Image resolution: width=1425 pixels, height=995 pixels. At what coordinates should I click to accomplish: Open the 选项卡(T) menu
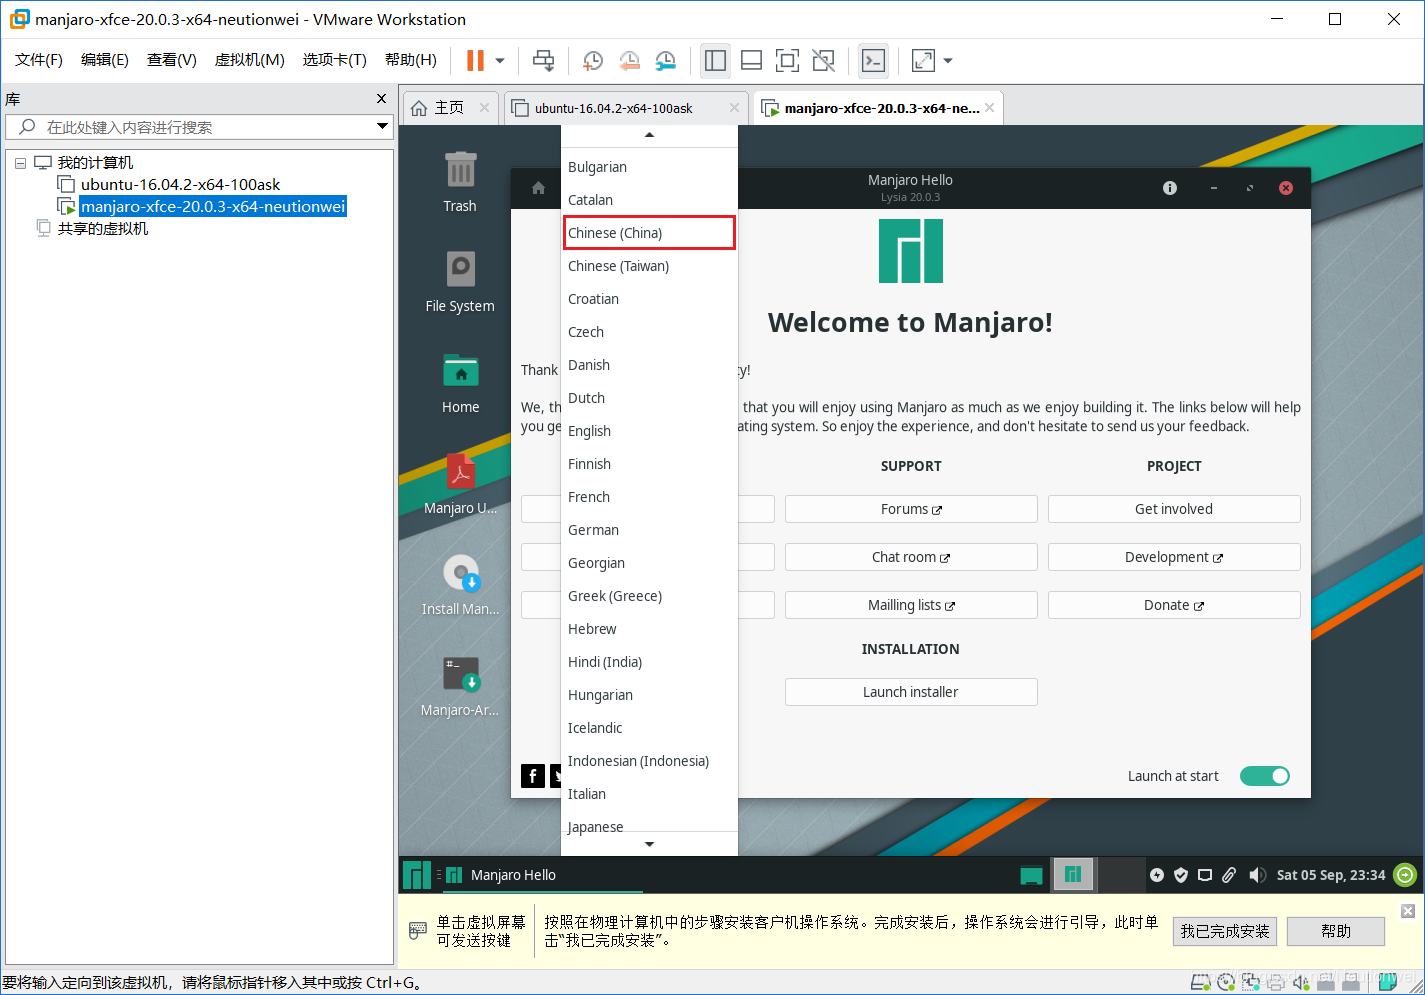[x=335, y=60]
